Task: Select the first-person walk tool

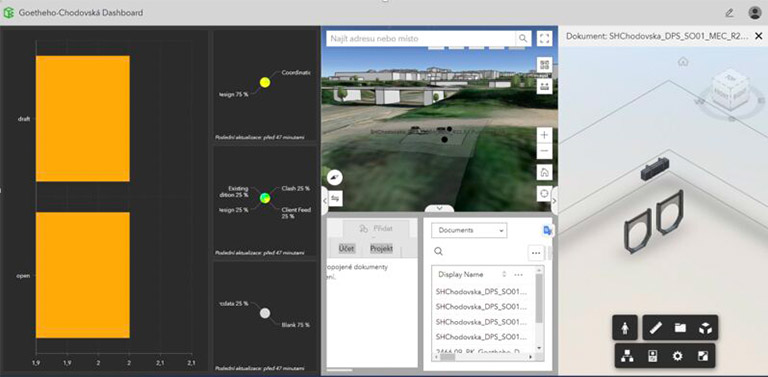Action: click(625, 328)
